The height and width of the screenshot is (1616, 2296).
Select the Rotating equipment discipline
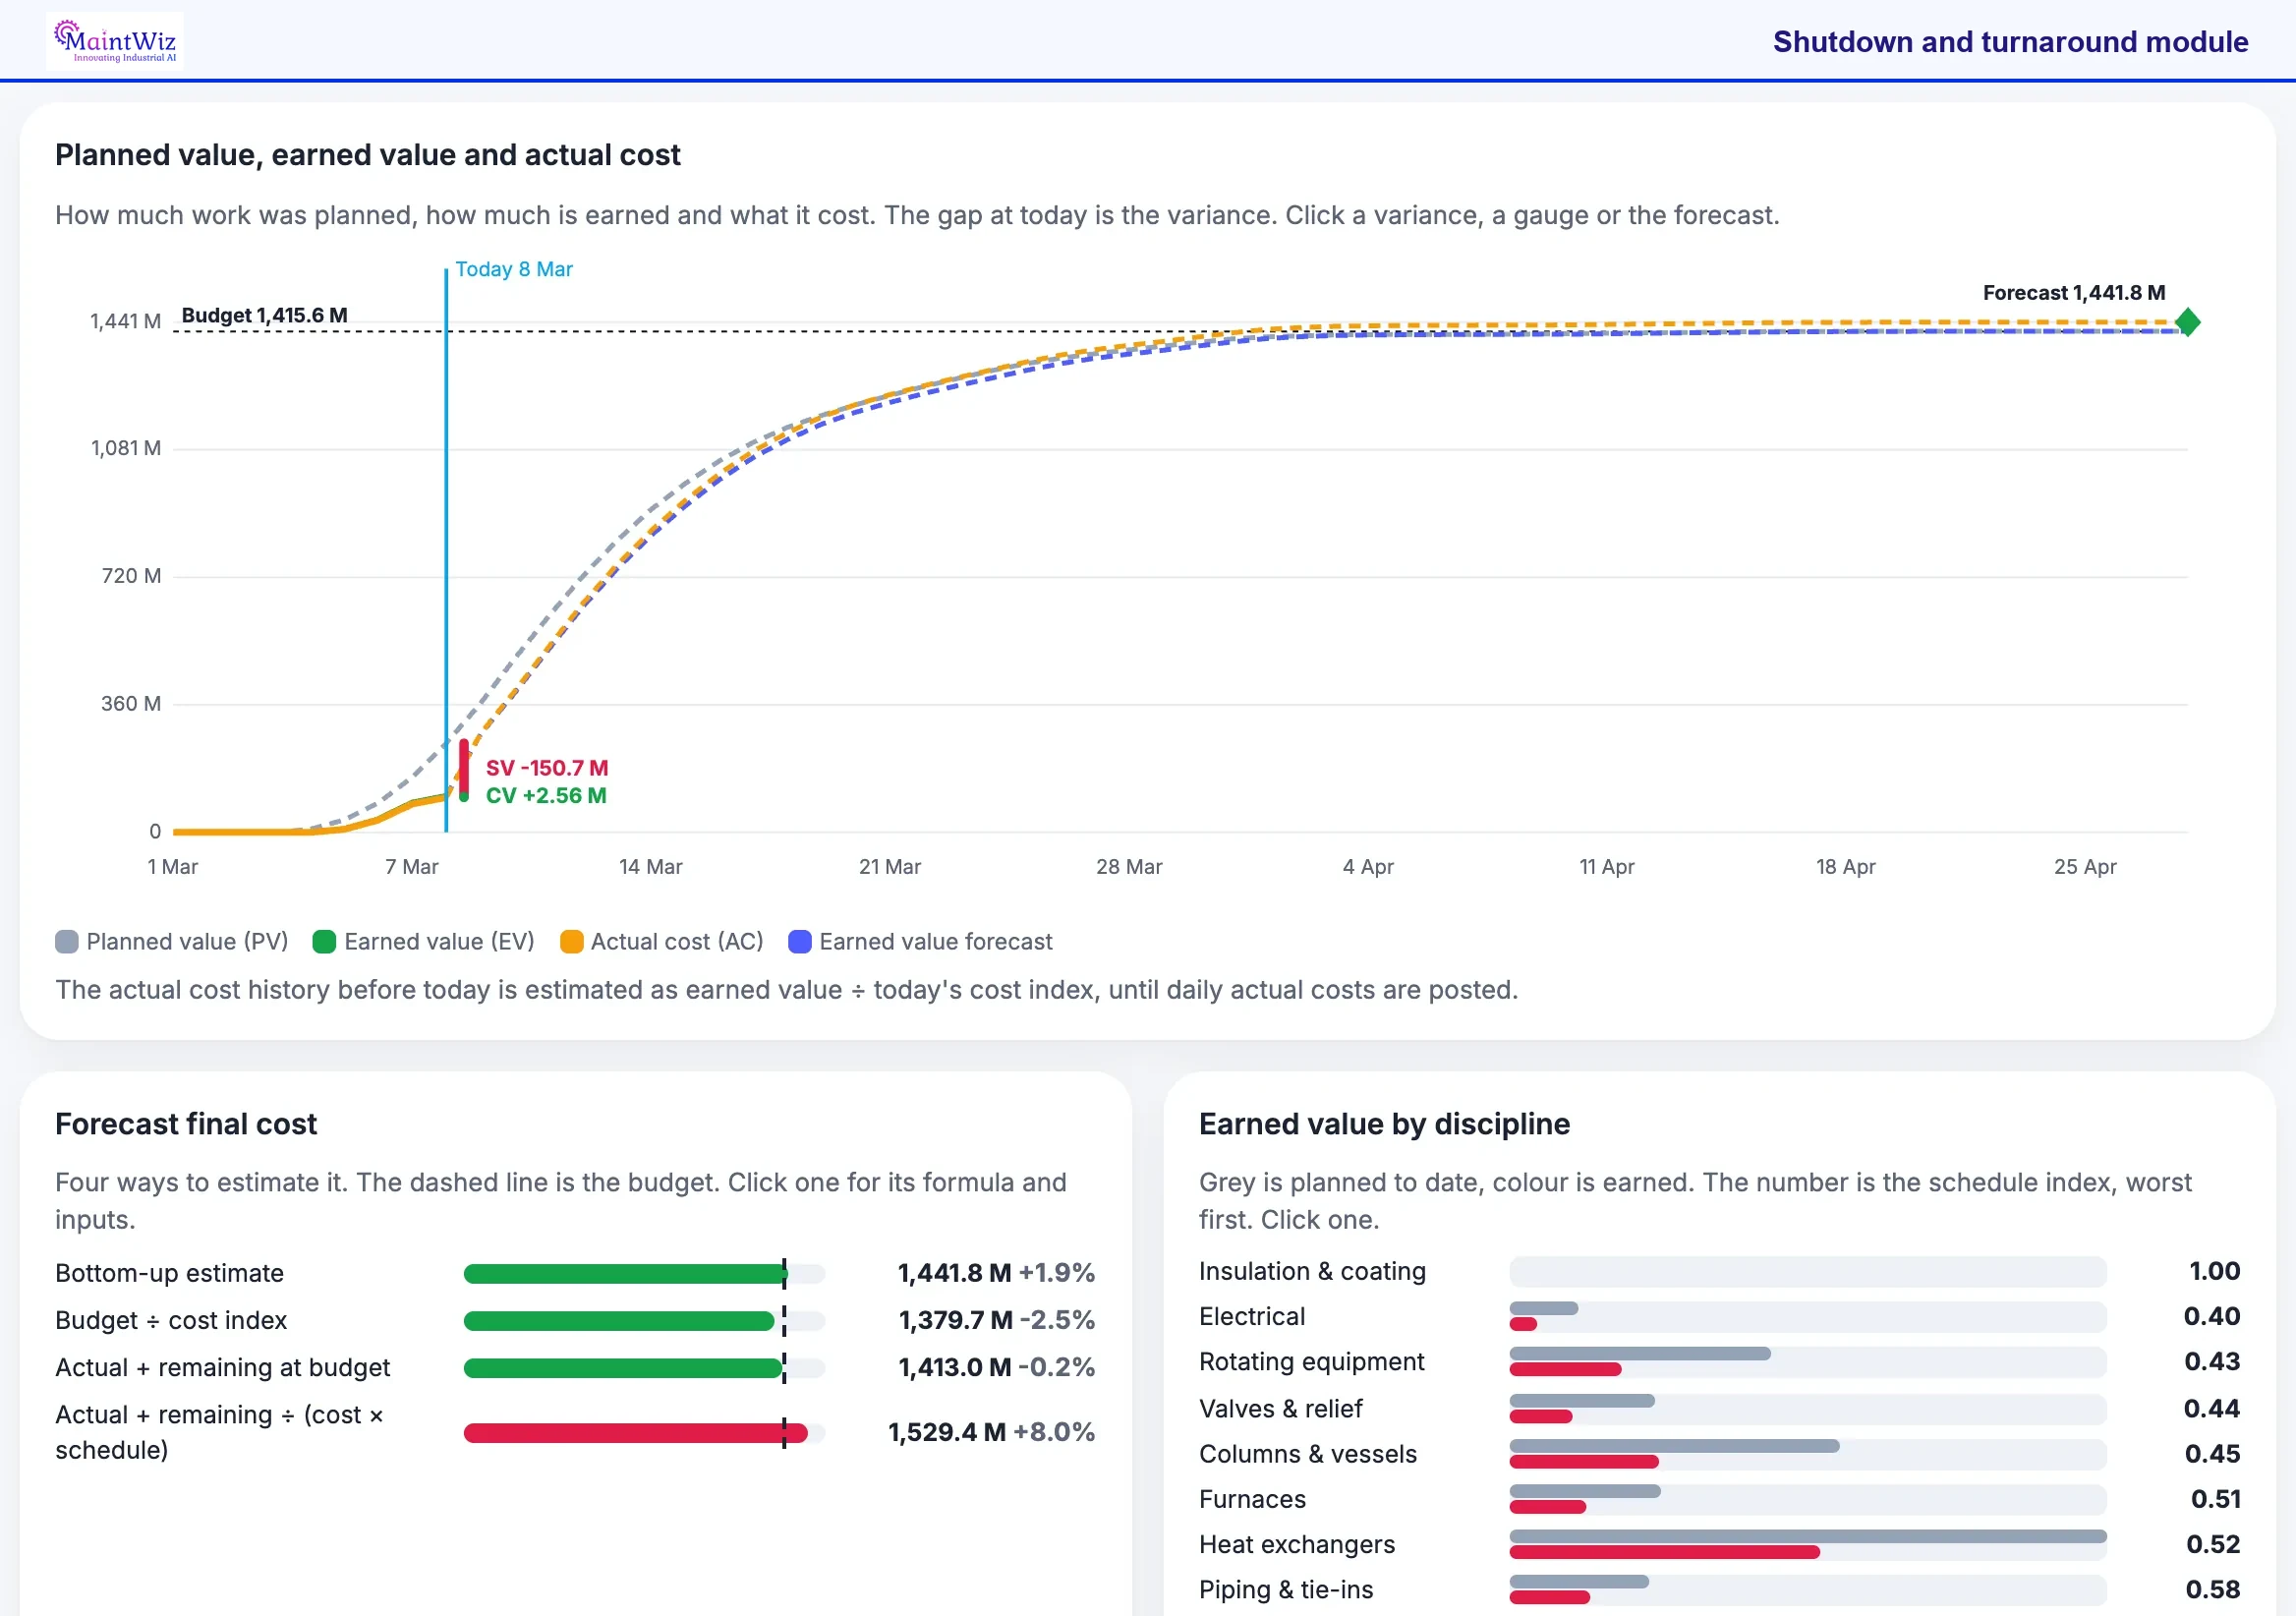point(1720,1362)
